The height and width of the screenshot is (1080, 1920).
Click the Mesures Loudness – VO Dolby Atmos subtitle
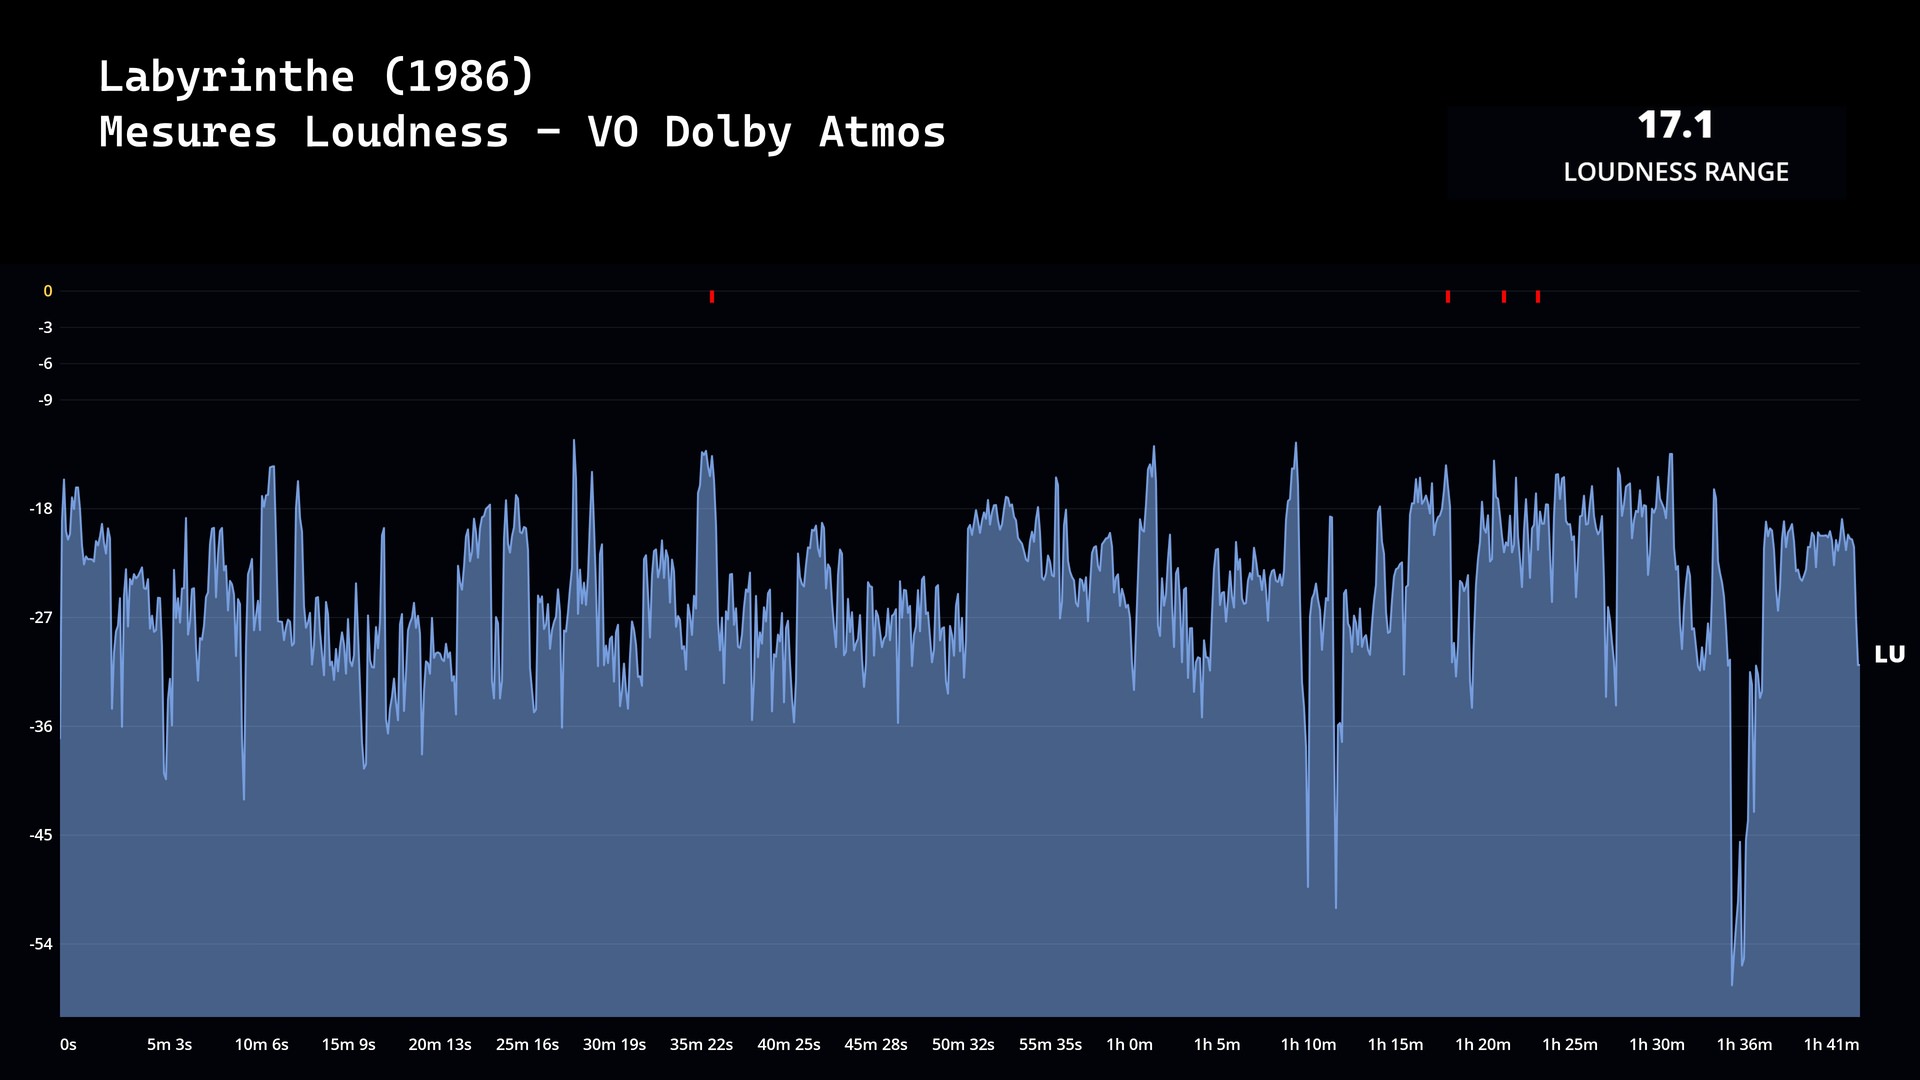point(522,133)
